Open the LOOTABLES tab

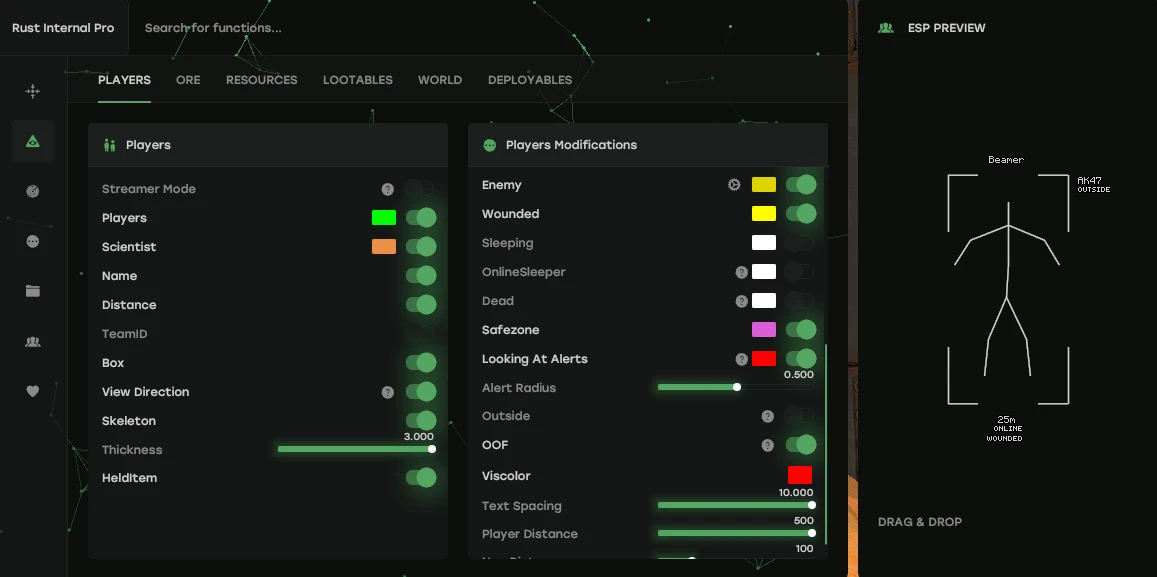(358, 80)
